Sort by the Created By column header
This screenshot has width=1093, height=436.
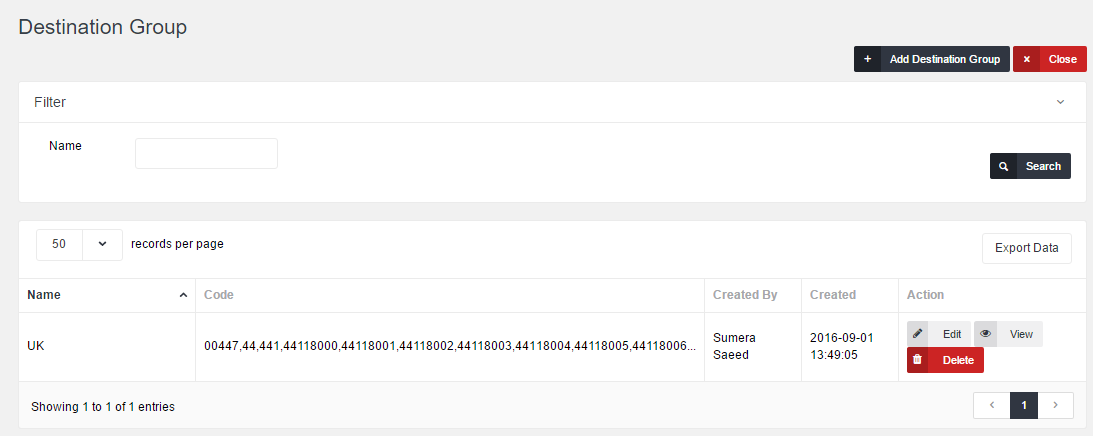(745, 295)
